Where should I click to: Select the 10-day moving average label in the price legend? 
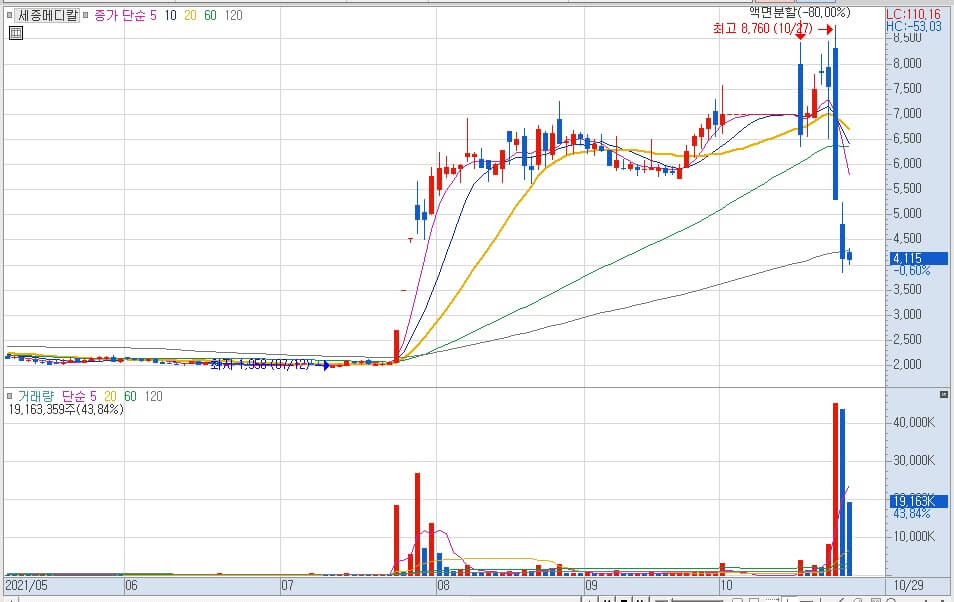[170, 15]
